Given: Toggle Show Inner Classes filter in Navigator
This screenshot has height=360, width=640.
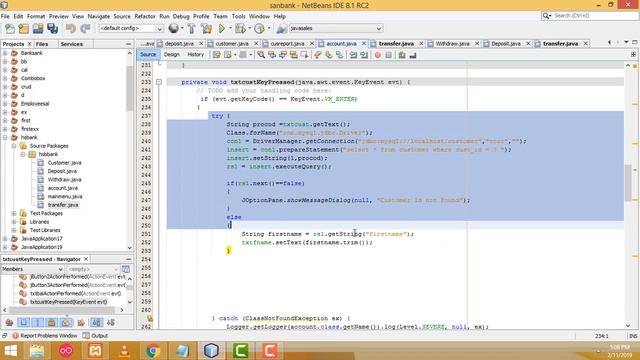Looking at the screenshot, I should 66,323.
